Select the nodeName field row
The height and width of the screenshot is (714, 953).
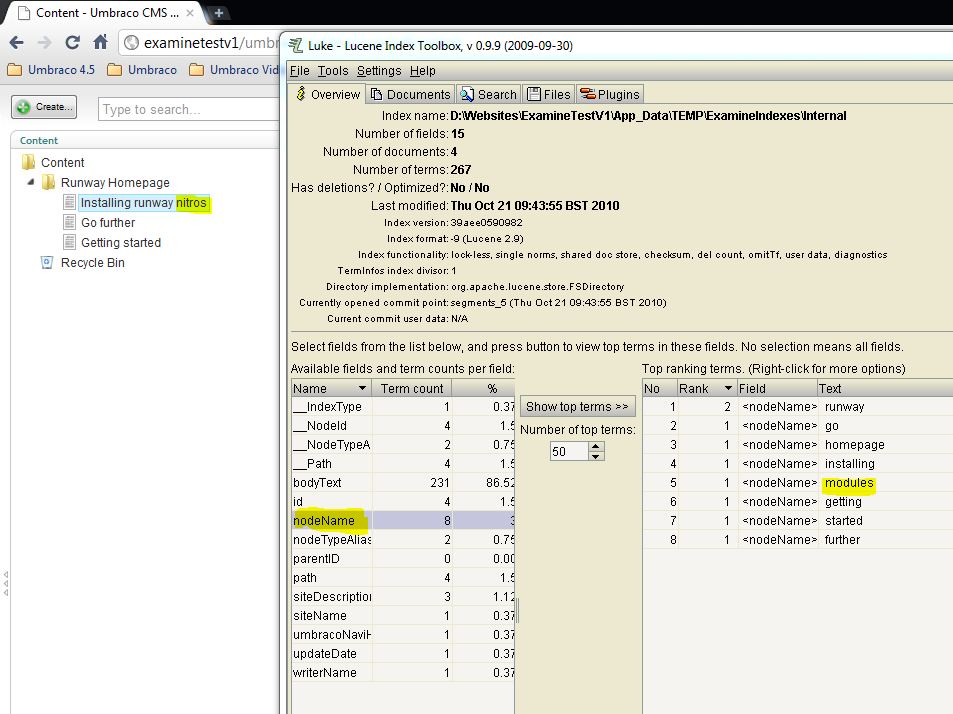tap(403, 521)
